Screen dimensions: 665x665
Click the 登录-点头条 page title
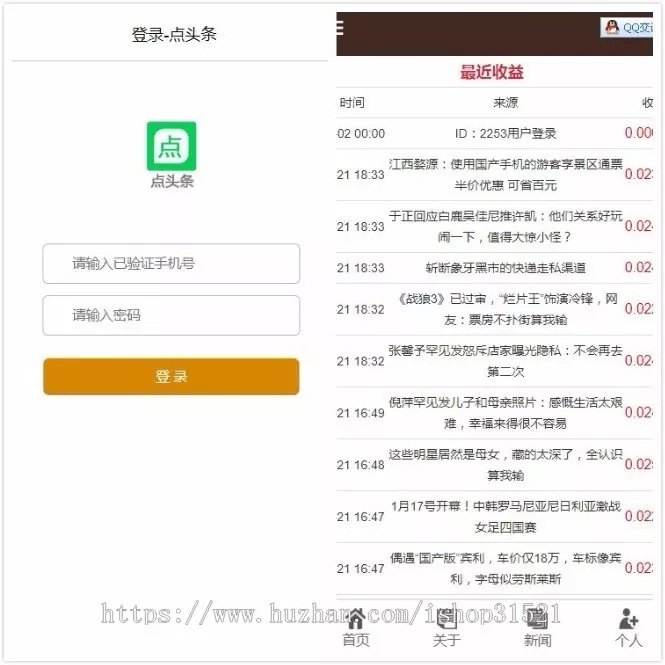[174, 34]
